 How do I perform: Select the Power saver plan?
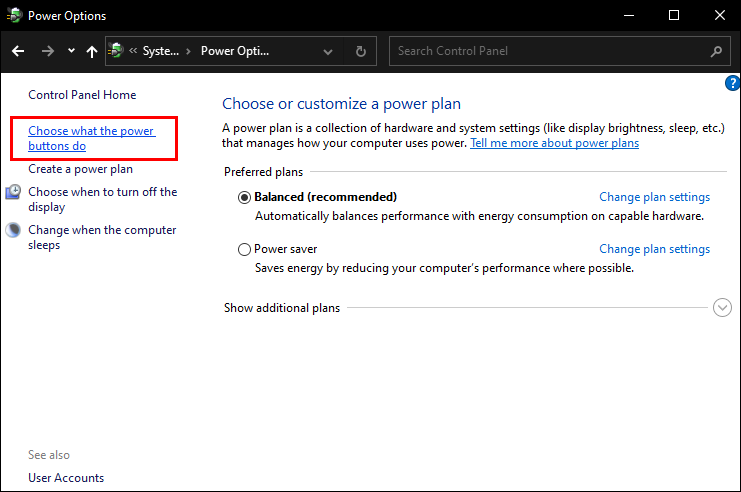click(245, 249)
